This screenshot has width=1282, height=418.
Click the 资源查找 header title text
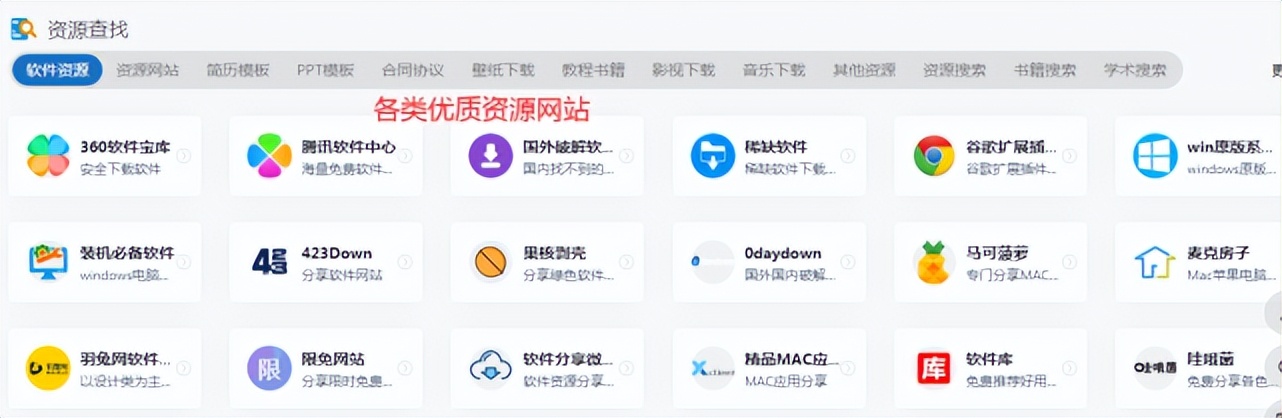(88, 30)
